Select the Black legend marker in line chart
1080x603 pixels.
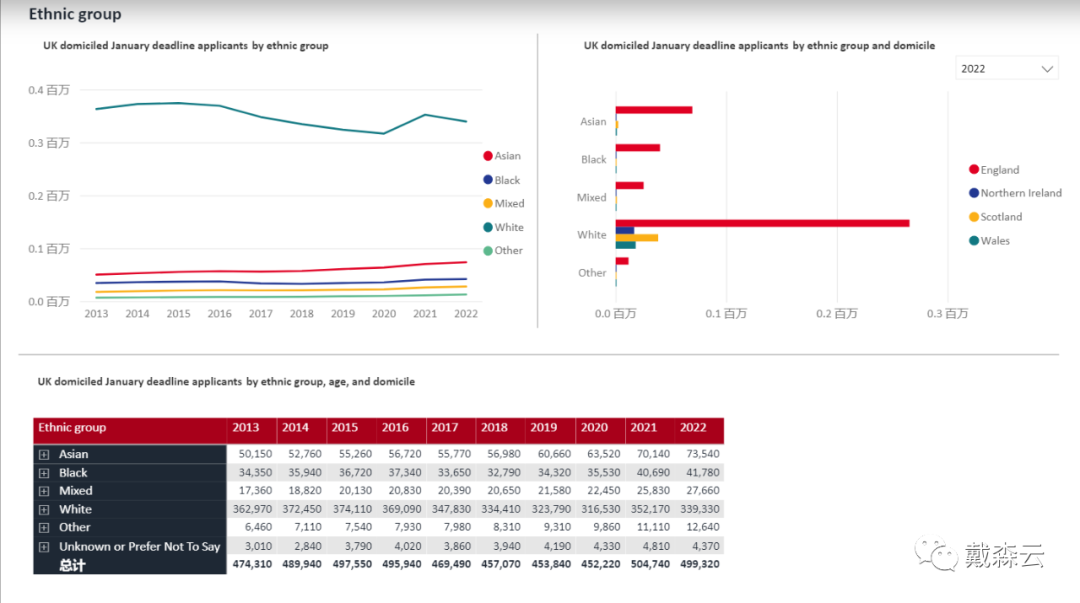click(488, 180)
